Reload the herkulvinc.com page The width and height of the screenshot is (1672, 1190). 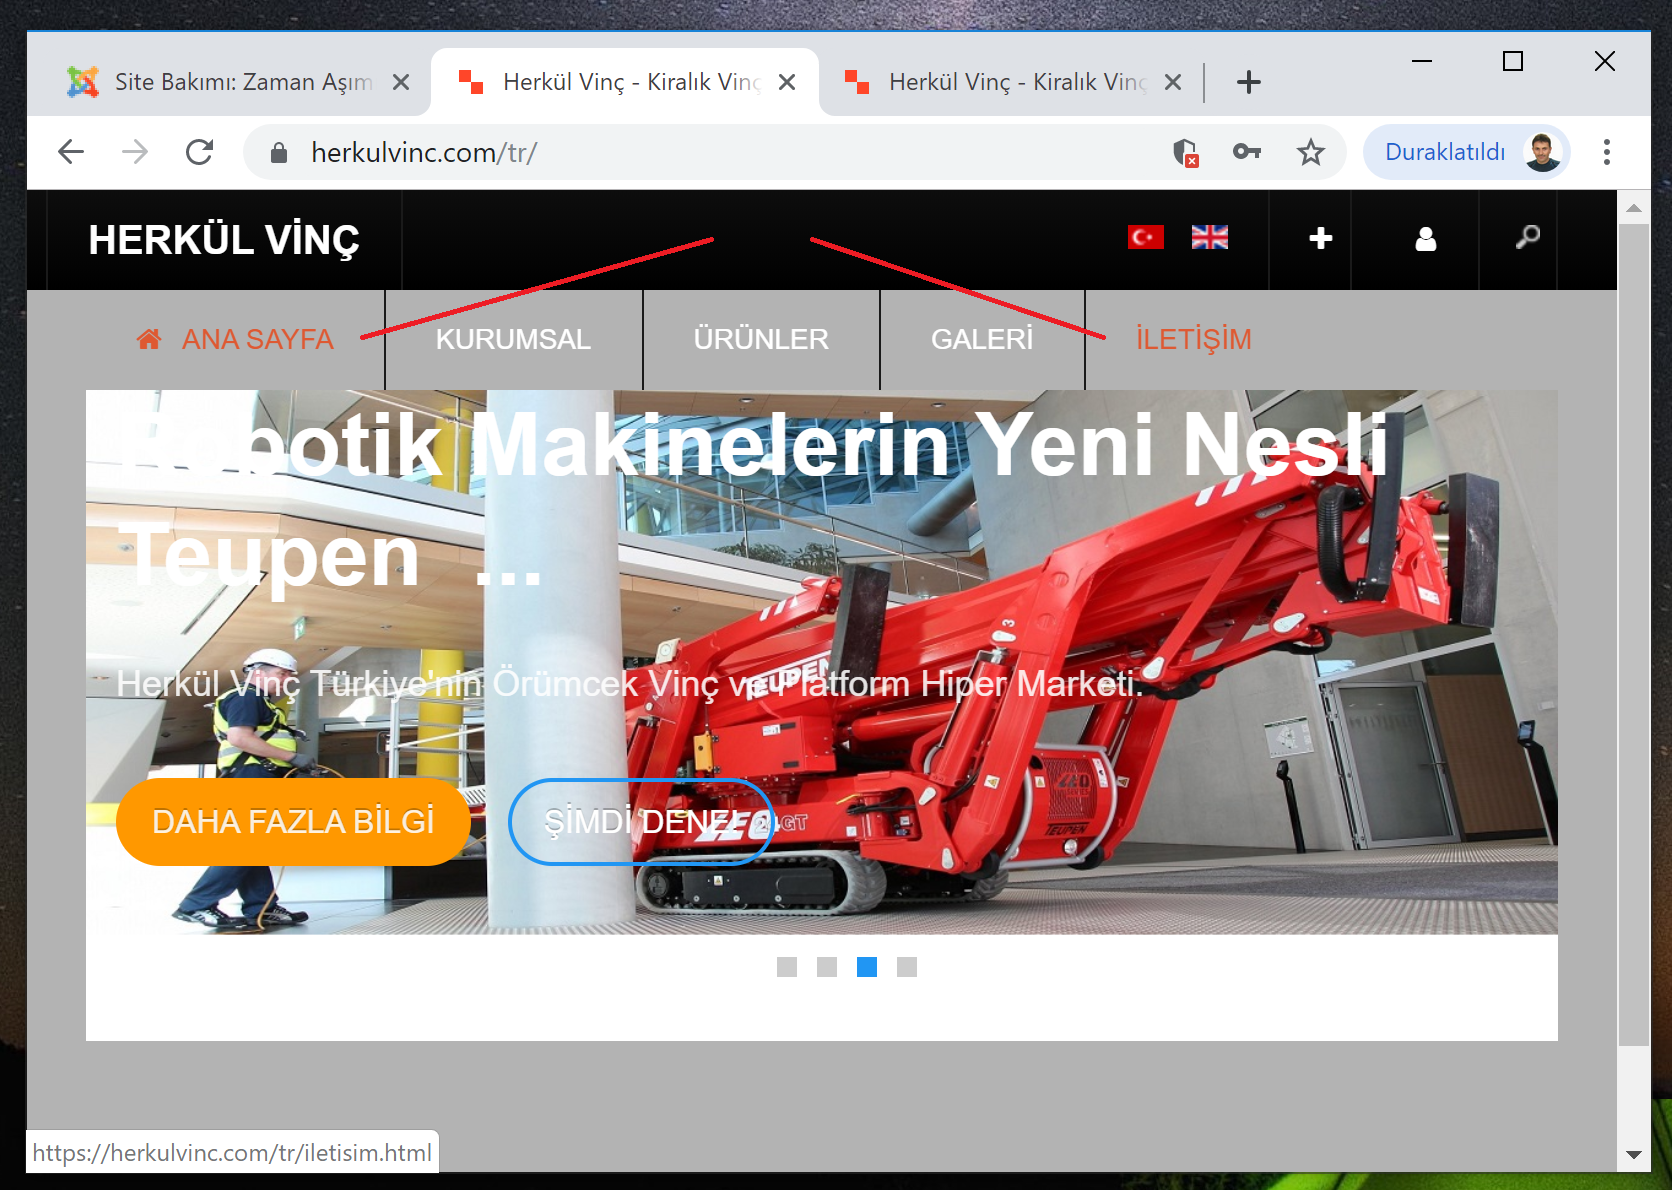200,152
